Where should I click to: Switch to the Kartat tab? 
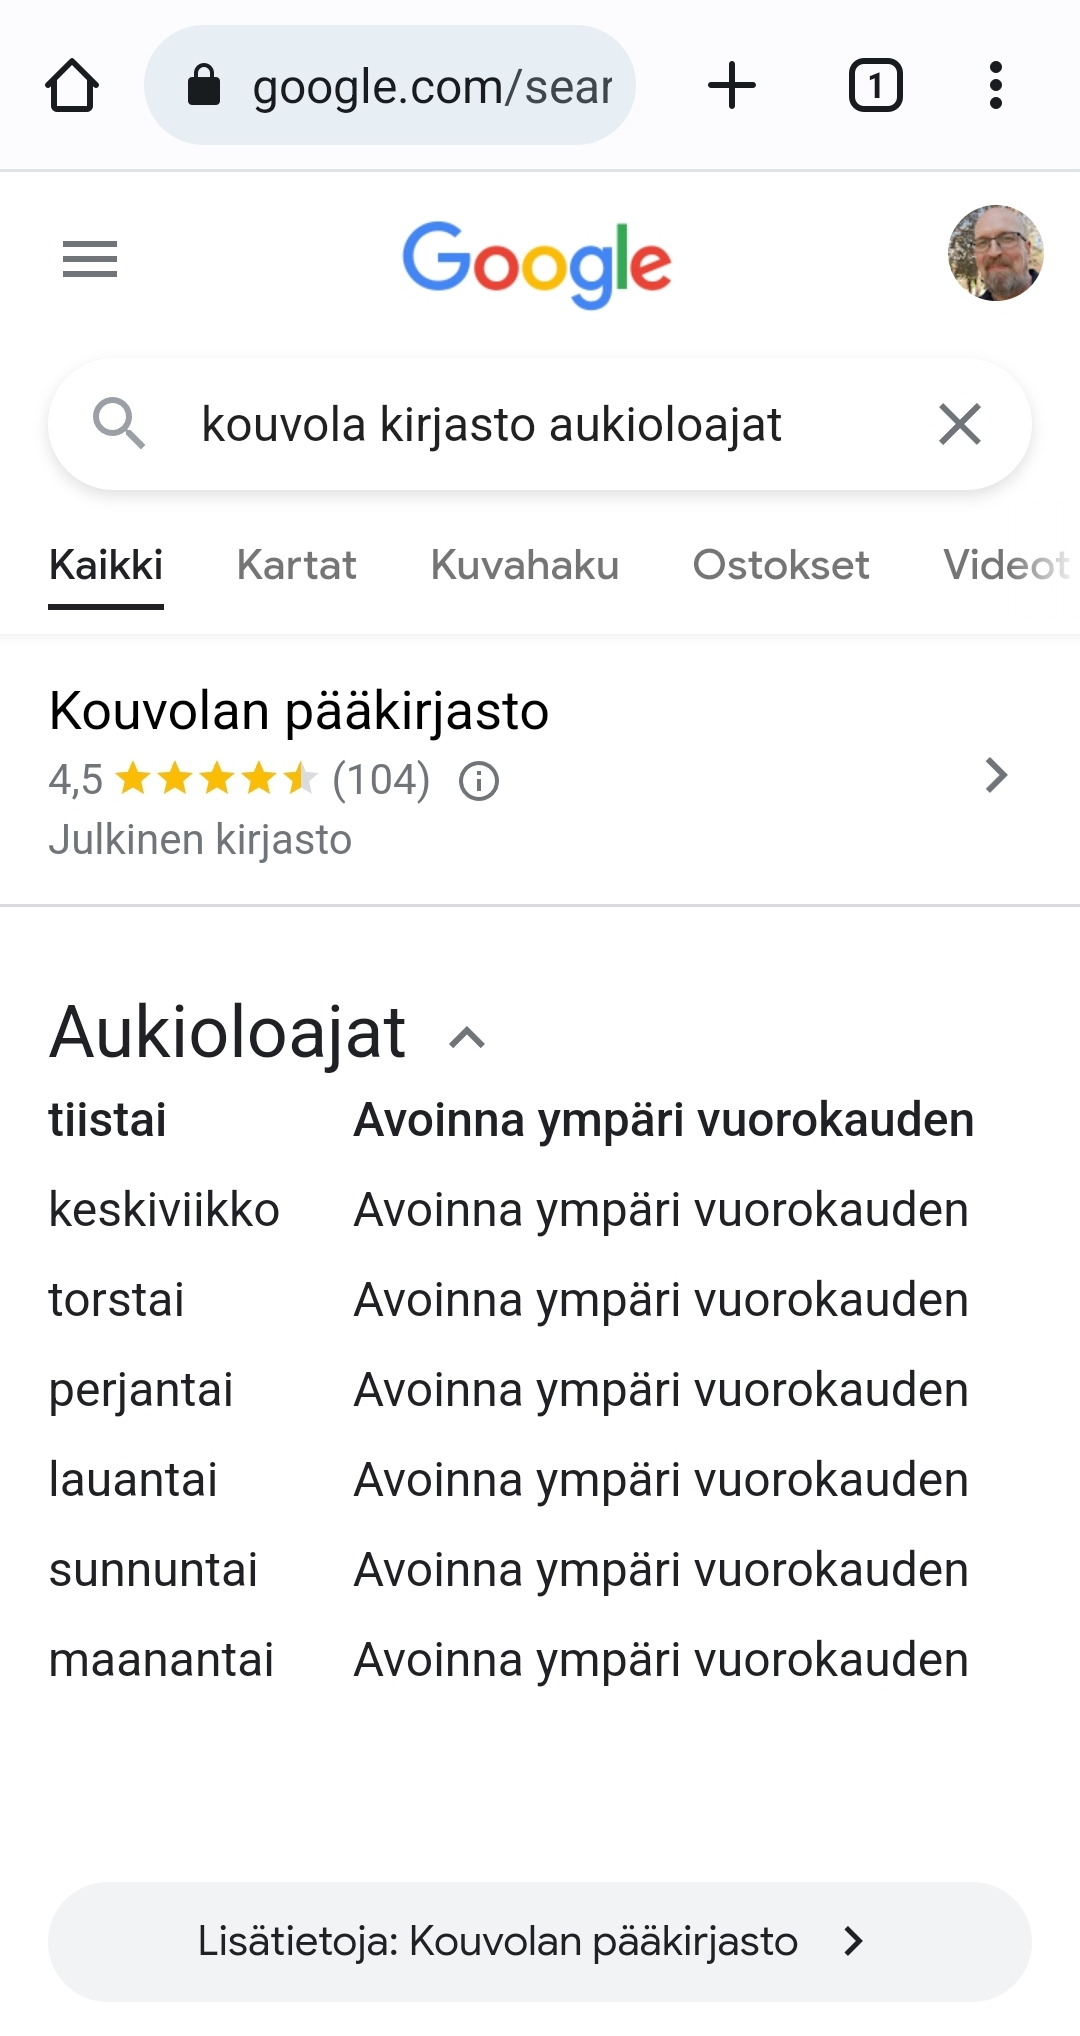coord(296,566)
